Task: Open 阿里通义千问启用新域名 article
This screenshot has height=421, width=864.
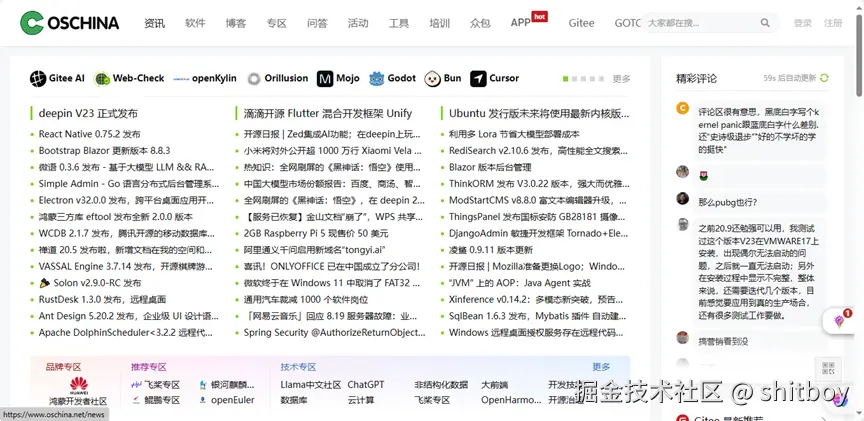Action: tap(315, 250)
